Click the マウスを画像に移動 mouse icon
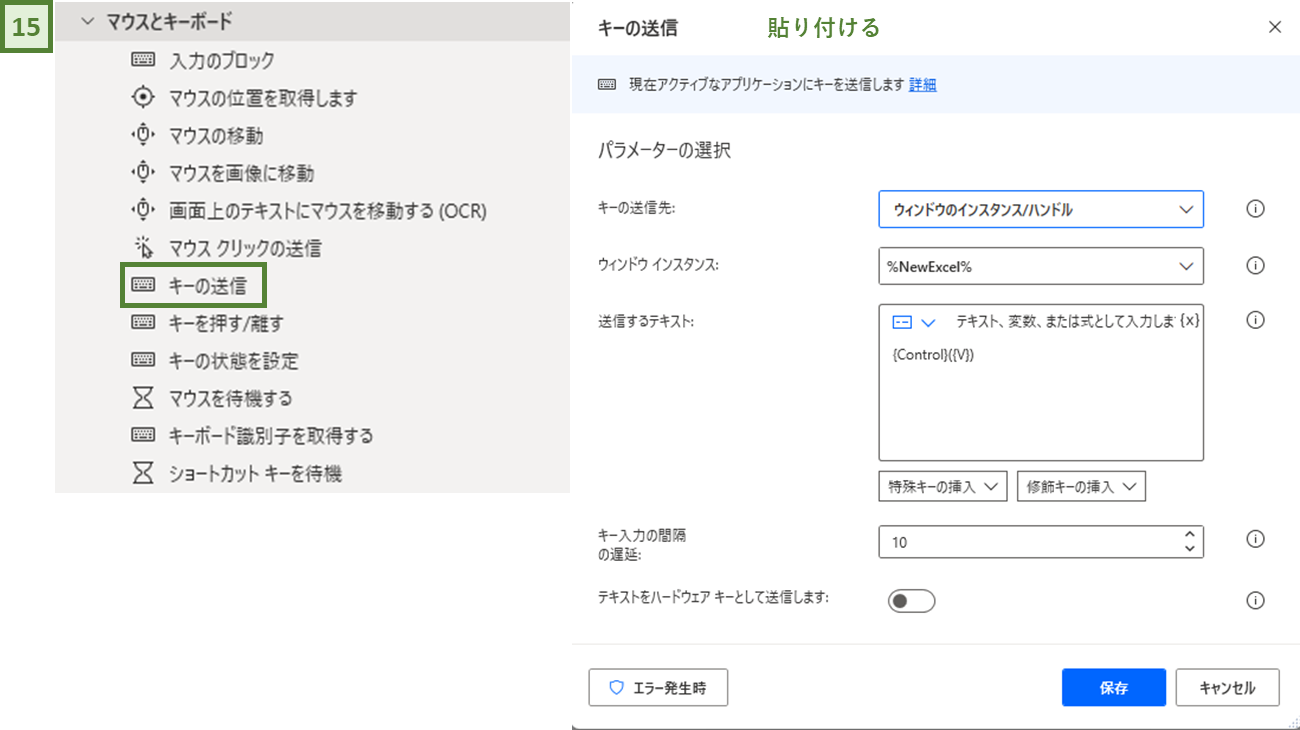The width and height of the screenshot is (1300, 730). 143,173
